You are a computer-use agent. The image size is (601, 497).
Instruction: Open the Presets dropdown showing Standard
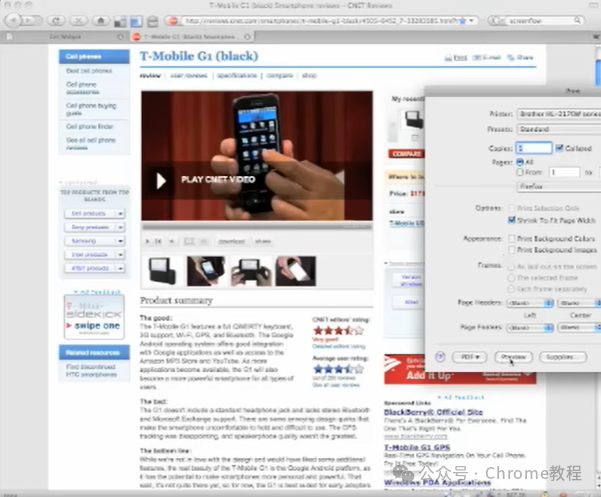tap(559, 129)
